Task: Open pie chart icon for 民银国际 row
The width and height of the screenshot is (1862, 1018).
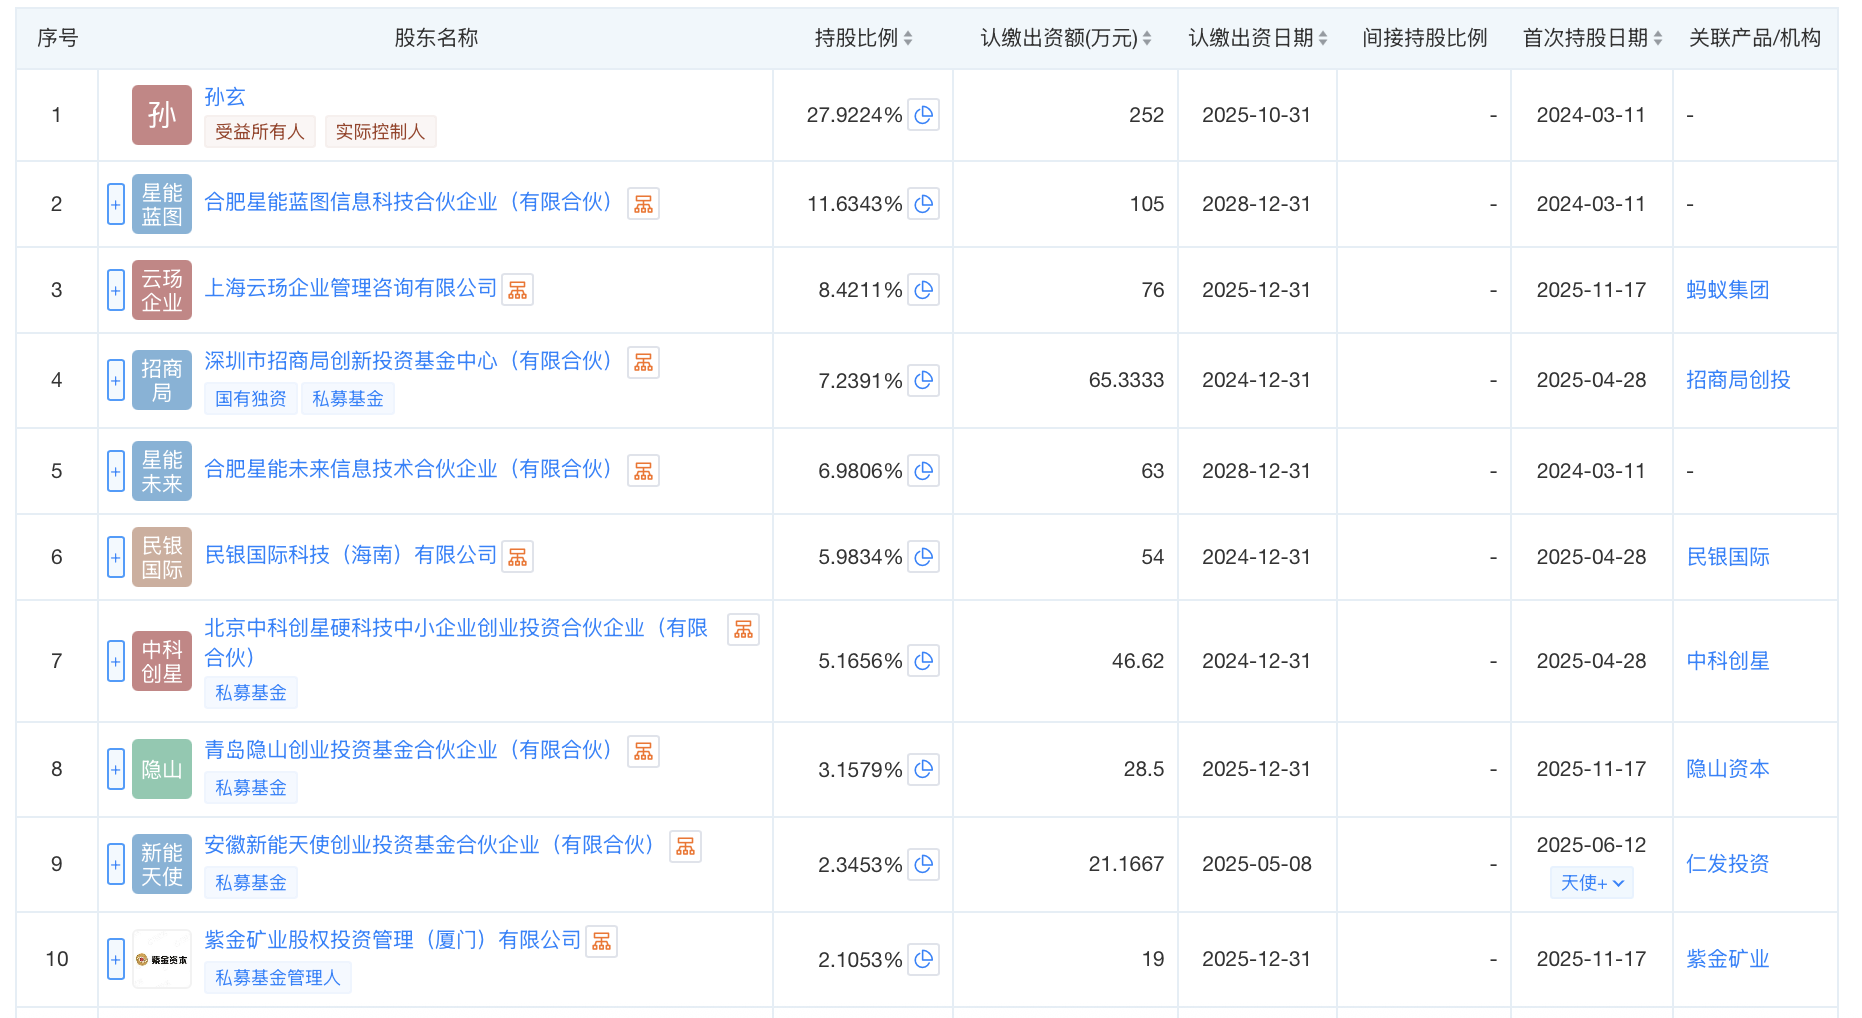Action: [x=924, y=557]
